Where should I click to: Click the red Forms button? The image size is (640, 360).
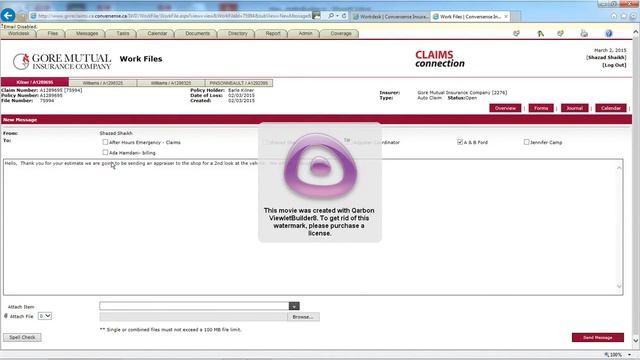tap(541, 108)
